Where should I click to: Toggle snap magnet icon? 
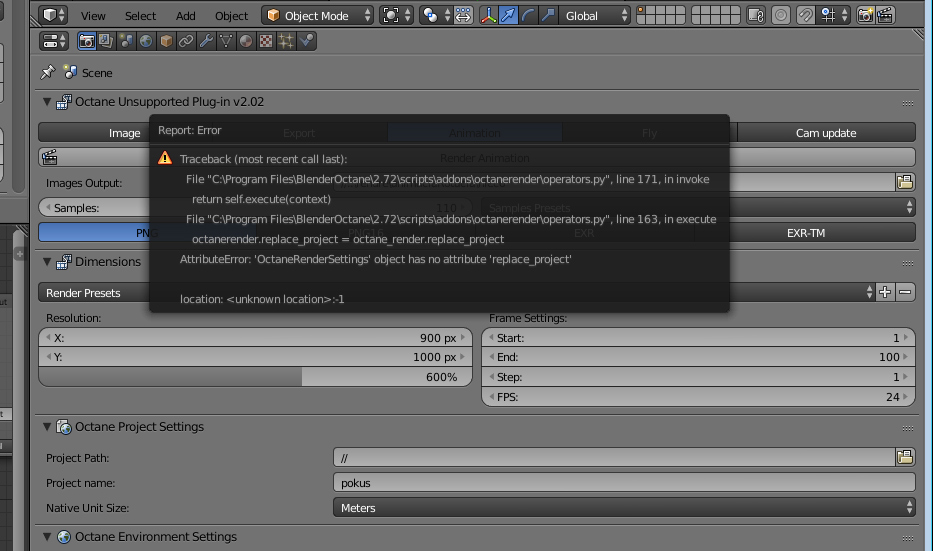pos(805,15)
